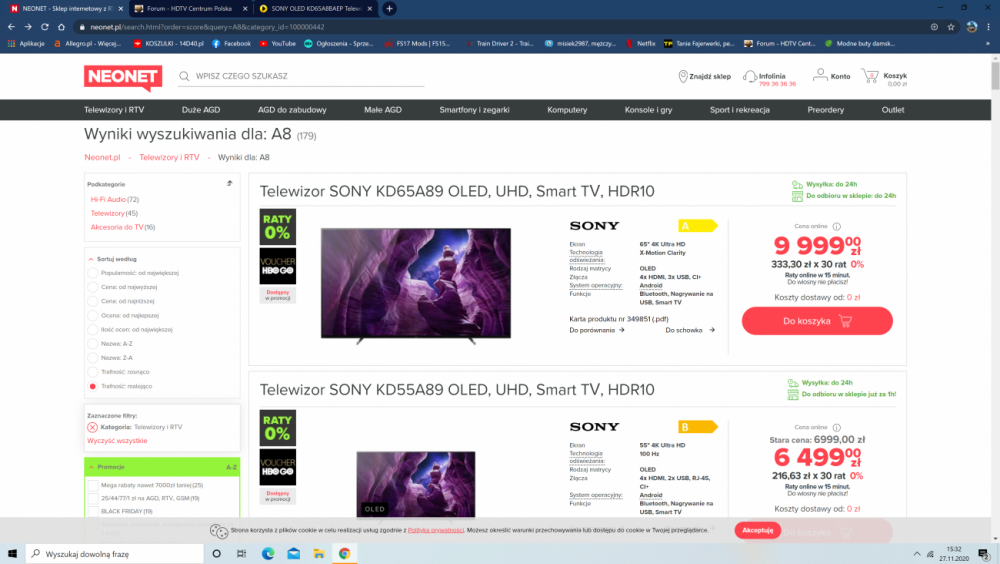This screenshot has height=564, width=1000.
Task: Open the Infolinia headset icon
Action: (x=750, y=77)
